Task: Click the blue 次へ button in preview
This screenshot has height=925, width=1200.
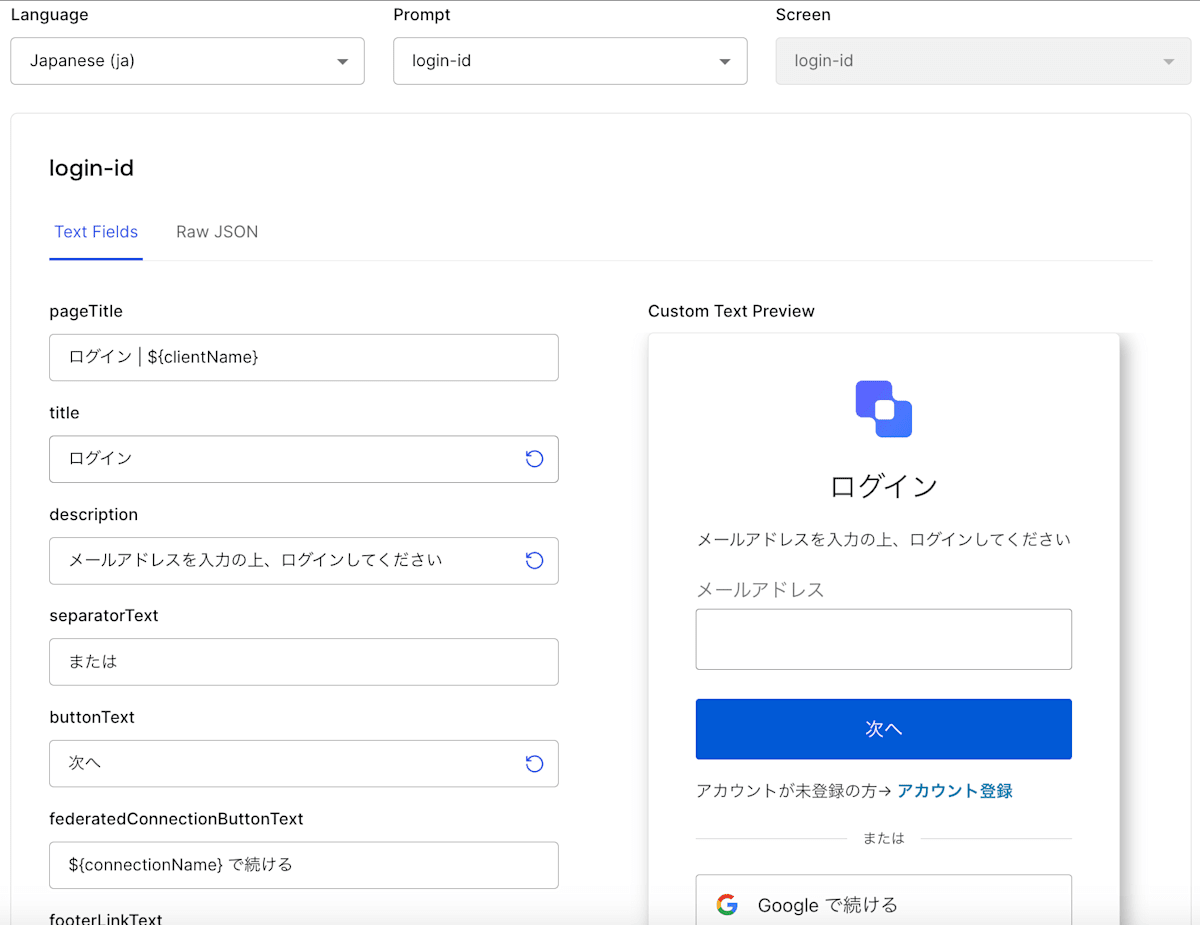Action: 884,729
